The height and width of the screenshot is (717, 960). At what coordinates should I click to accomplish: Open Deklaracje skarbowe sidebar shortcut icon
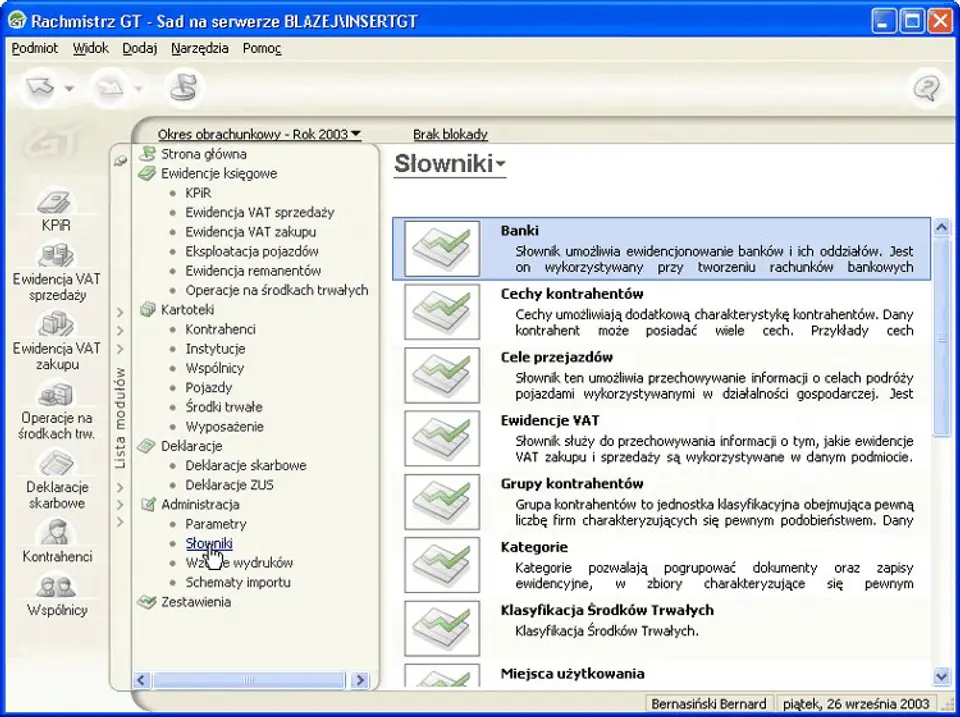tap(56, 464)
